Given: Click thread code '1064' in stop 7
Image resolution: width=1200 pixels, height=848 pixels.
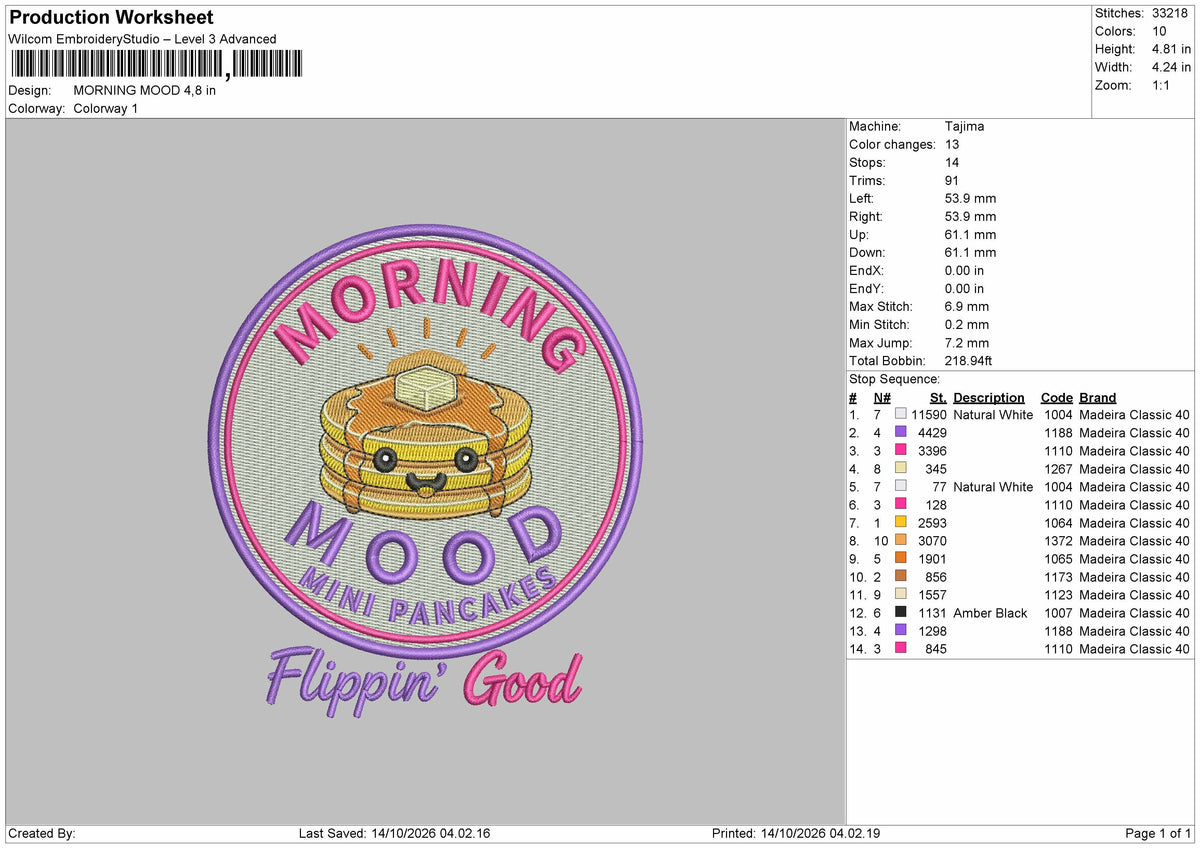Looking at the screenshot, I should tap(1058, 523).
